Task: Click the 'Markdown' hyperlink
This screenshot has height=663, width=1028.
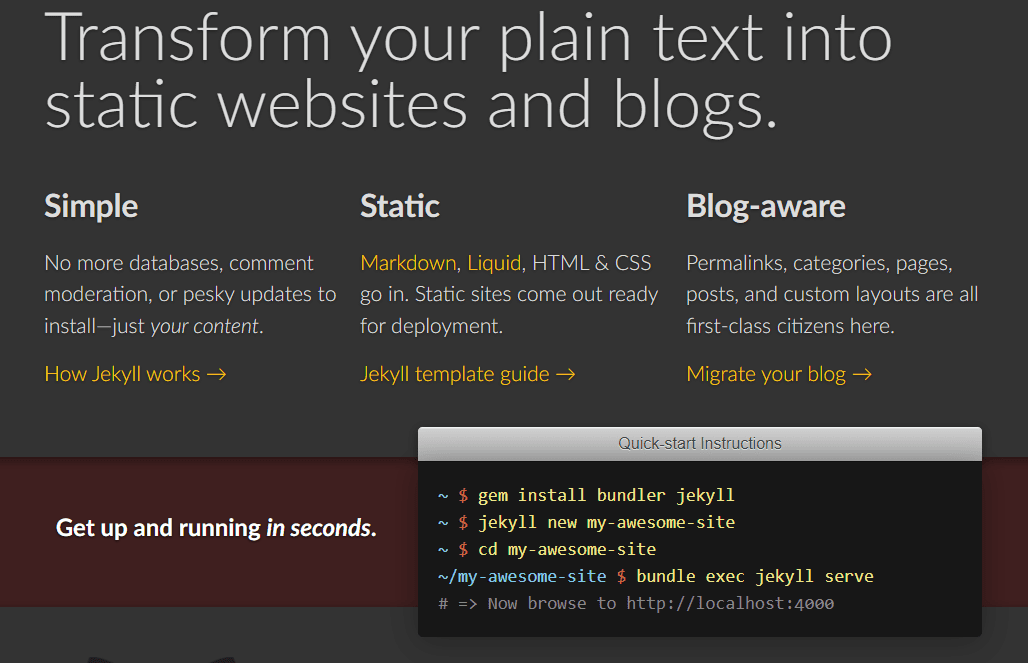Action: [408, 263]
